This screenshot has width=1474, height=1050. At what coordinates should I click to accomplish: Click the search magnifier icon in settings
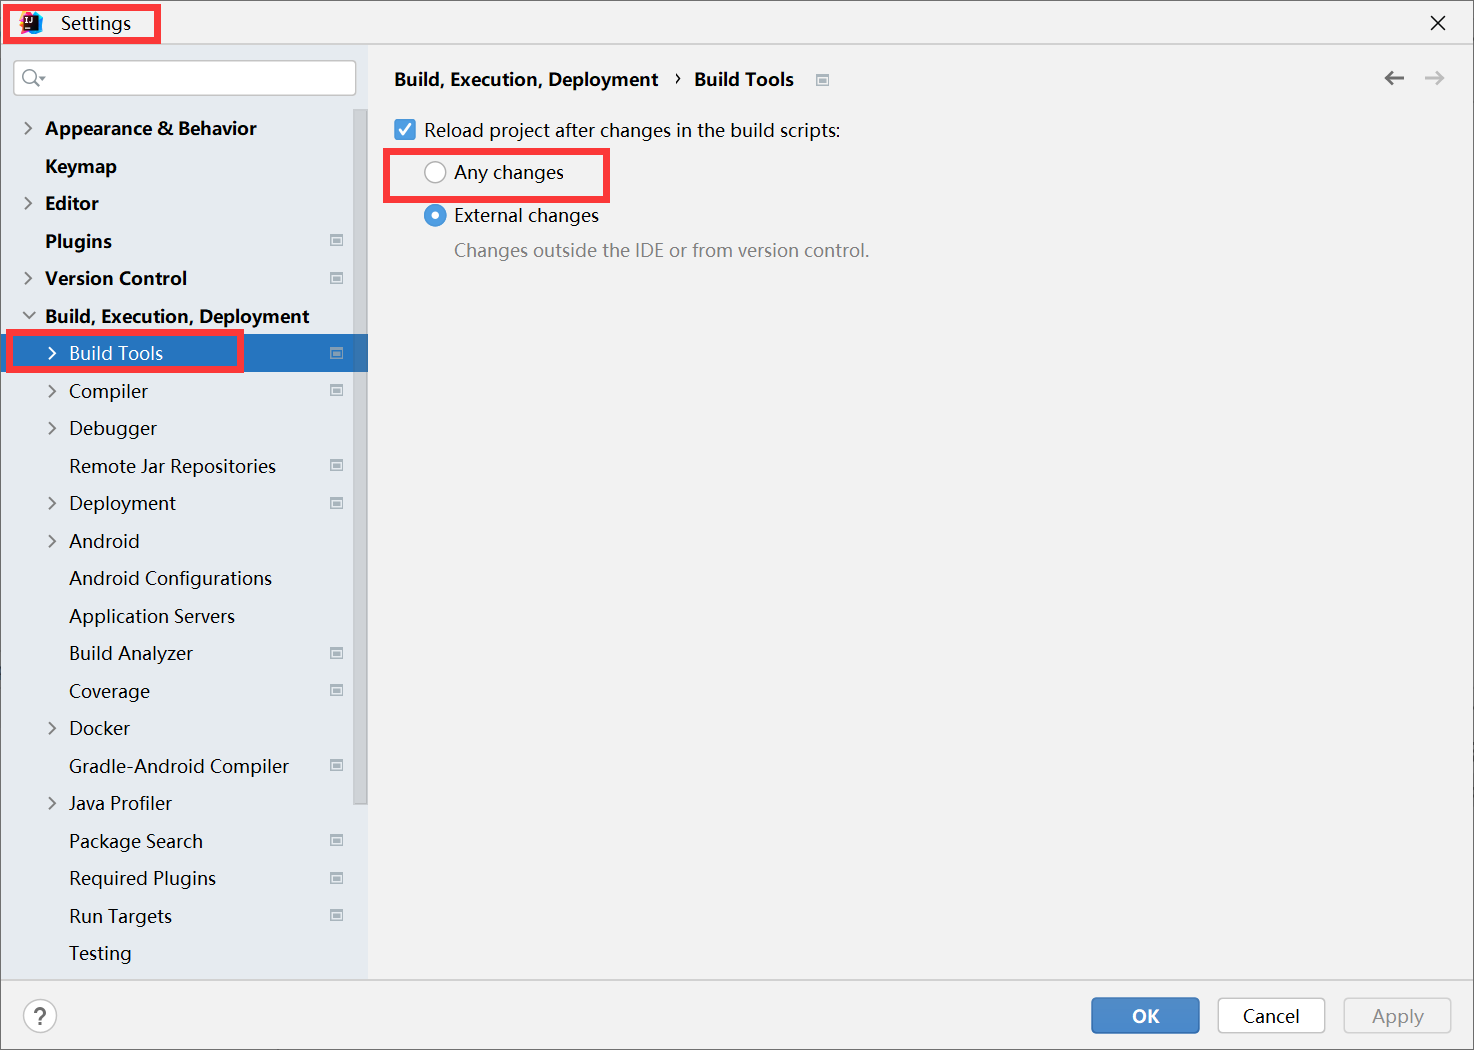click(x=33, y=78)
